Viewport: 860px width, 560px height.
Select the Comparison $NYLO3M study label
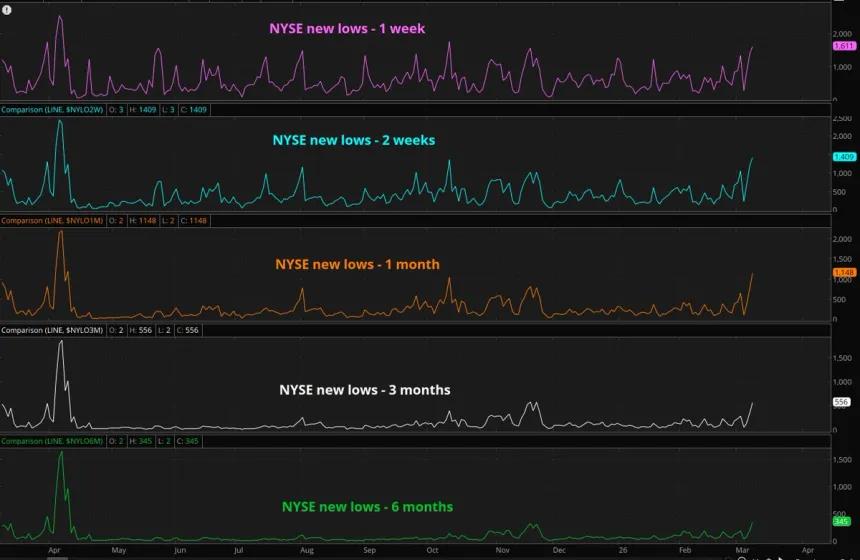[52, 330]
